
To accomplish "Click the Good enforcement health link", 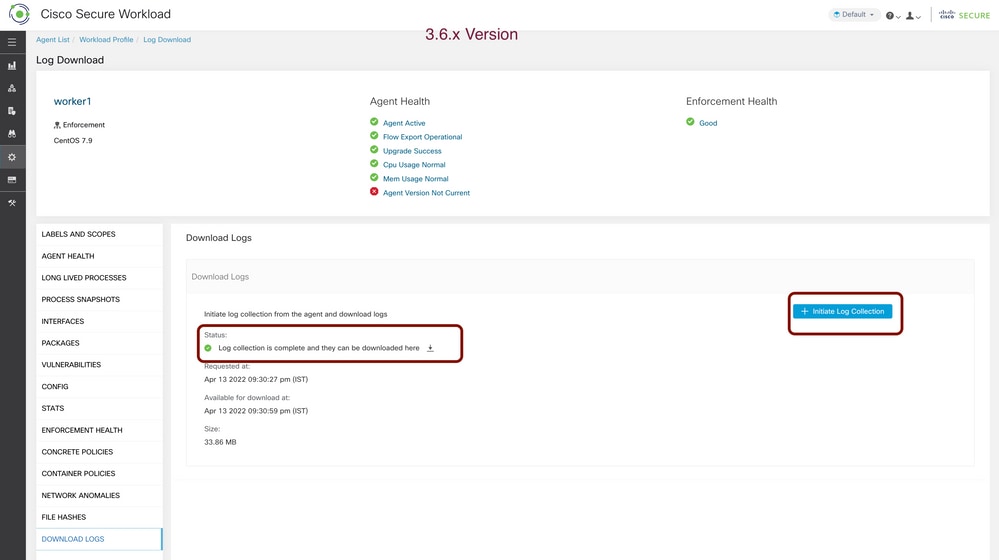I will [708, 123].
